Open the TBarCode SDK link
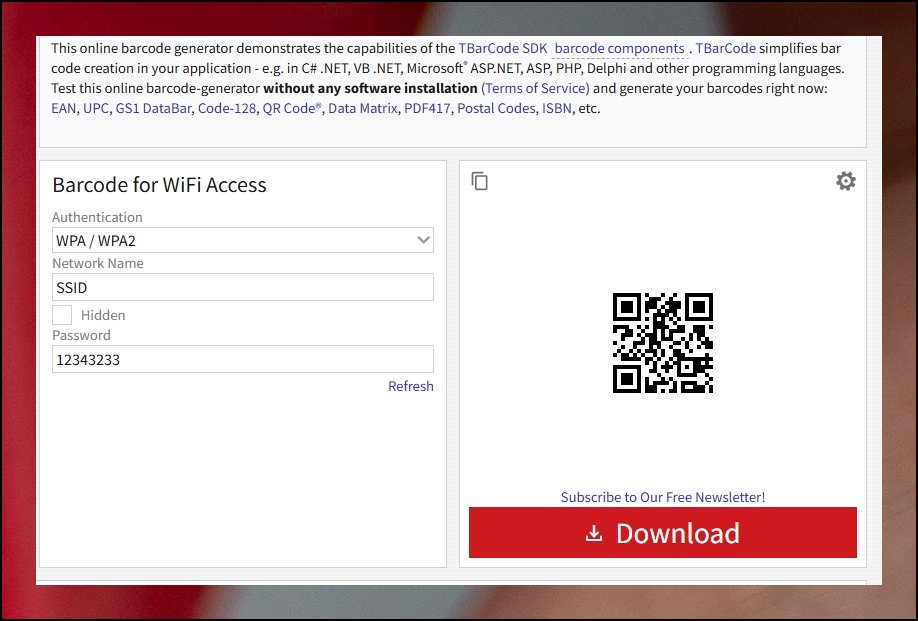 pyautogui.click(x=503, y=49)
